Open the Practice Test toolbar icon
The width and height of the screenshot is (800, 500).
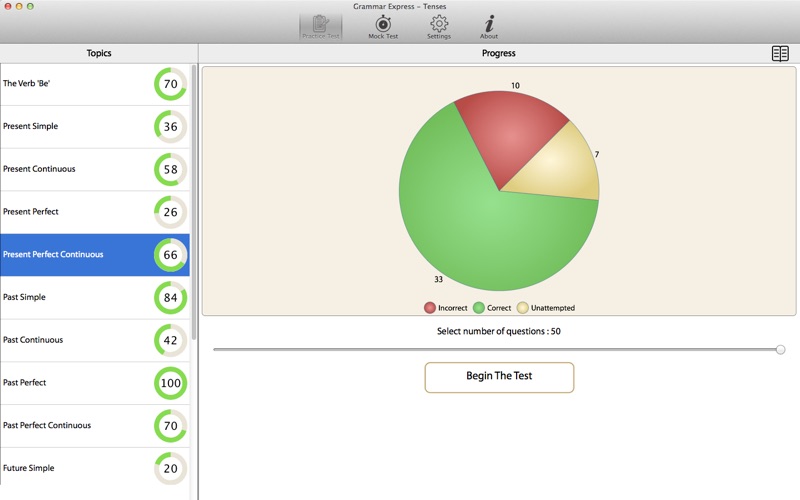(321, 25)
